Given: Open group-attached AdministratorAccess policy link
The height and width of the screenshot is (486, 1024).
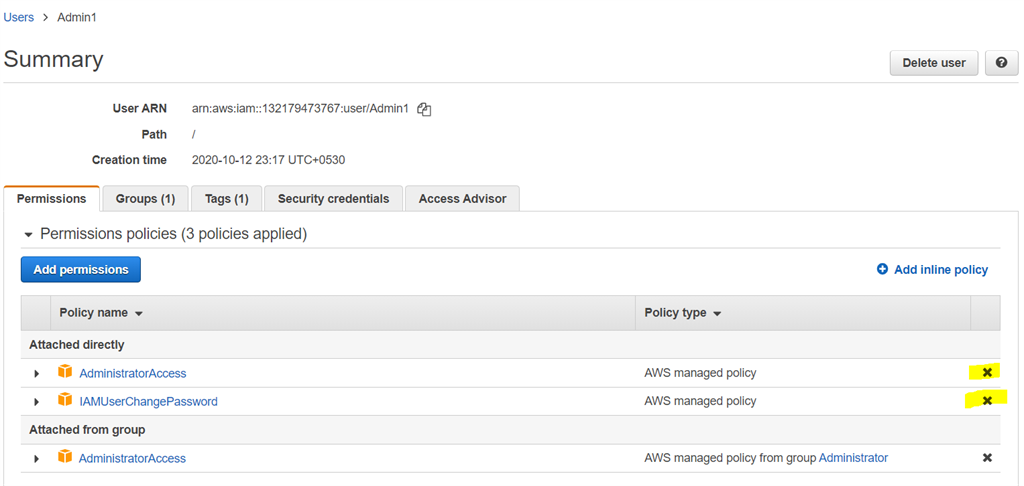Looking at the screenshot, I should (133, 459).
